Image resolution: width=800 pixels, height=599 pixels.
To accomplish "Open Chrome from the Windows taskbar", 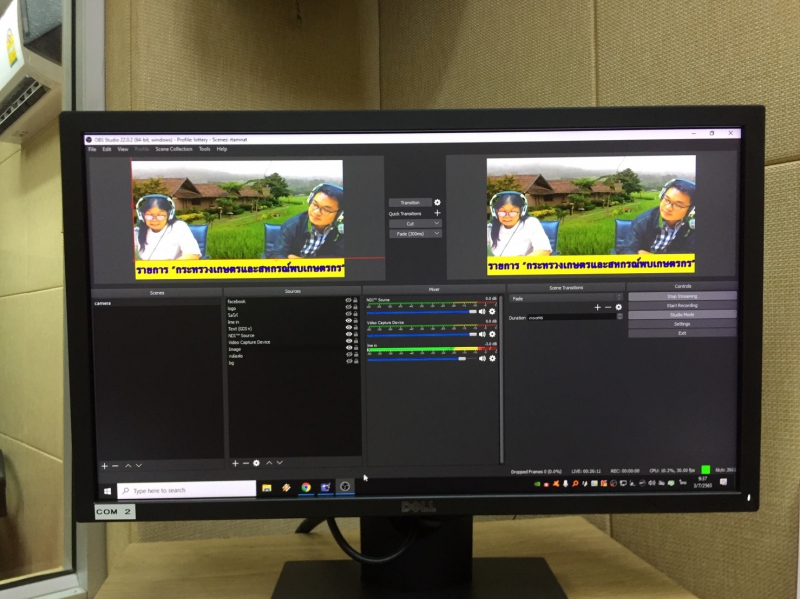I will [306, 487].
